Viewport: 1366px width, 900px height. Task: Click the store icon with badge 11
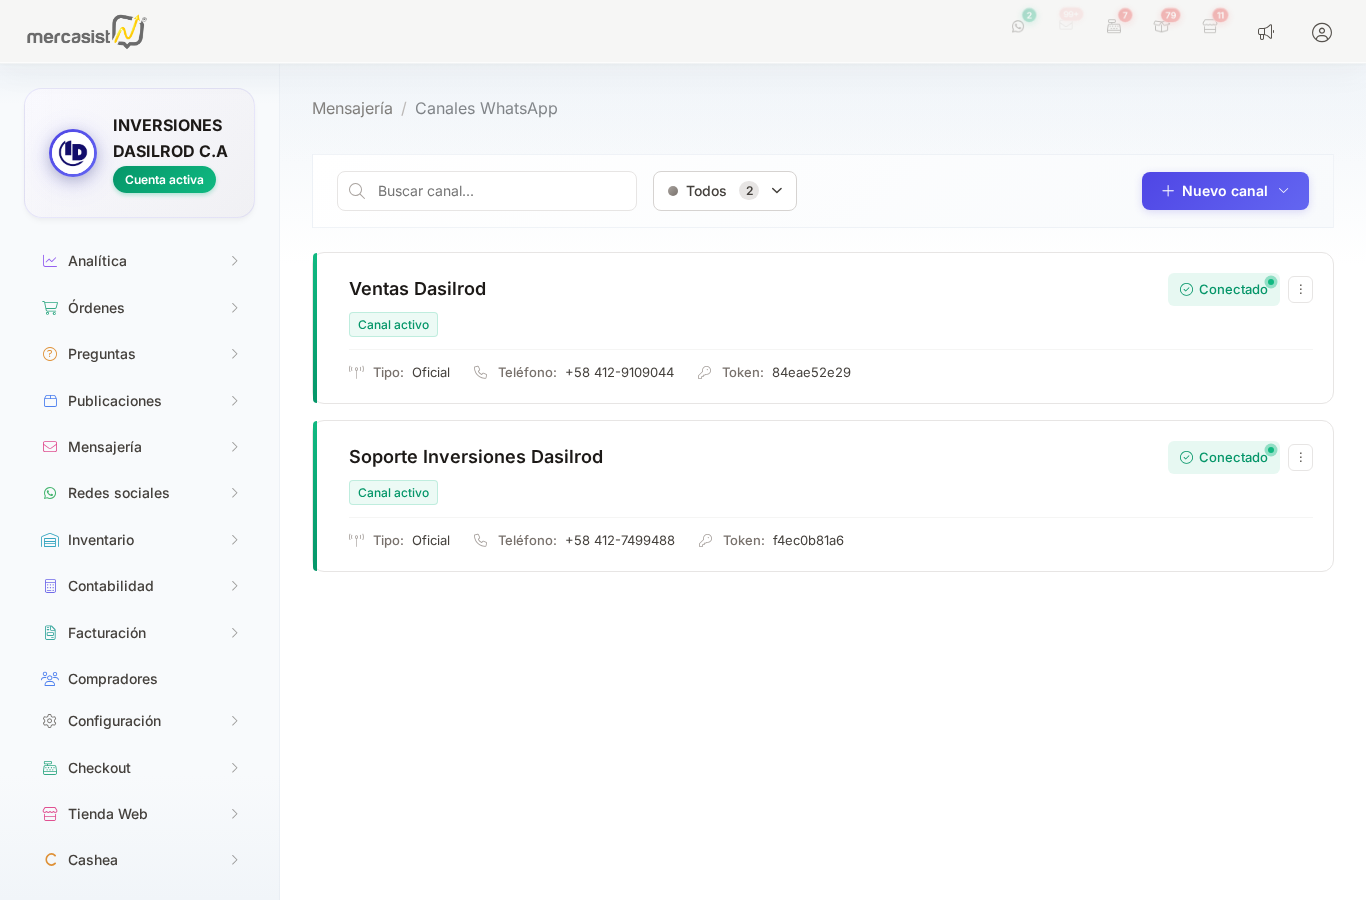[x=1210, y=27]
